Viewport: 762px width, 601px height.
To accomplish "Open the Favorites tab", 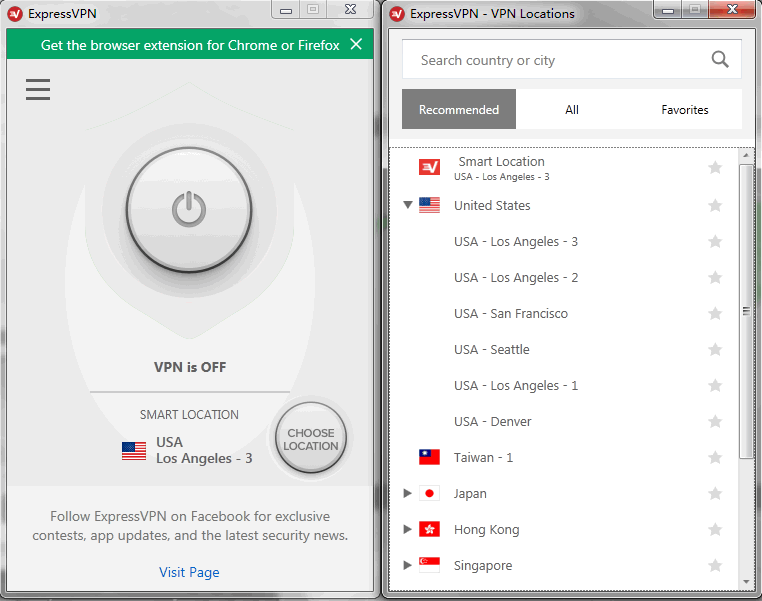I will 685,110.
